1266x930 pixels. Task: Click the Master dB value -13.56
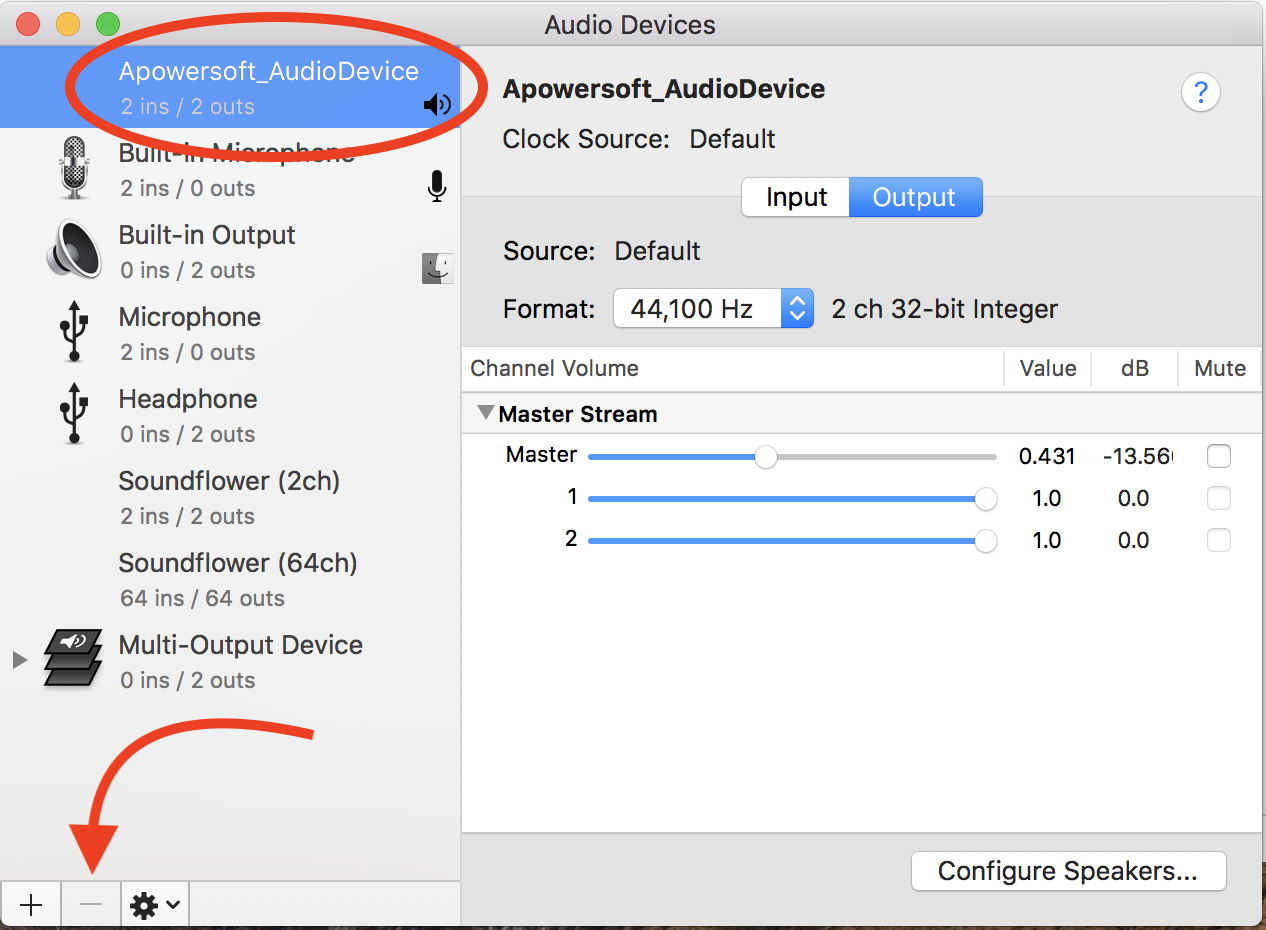coord(1138,457)
